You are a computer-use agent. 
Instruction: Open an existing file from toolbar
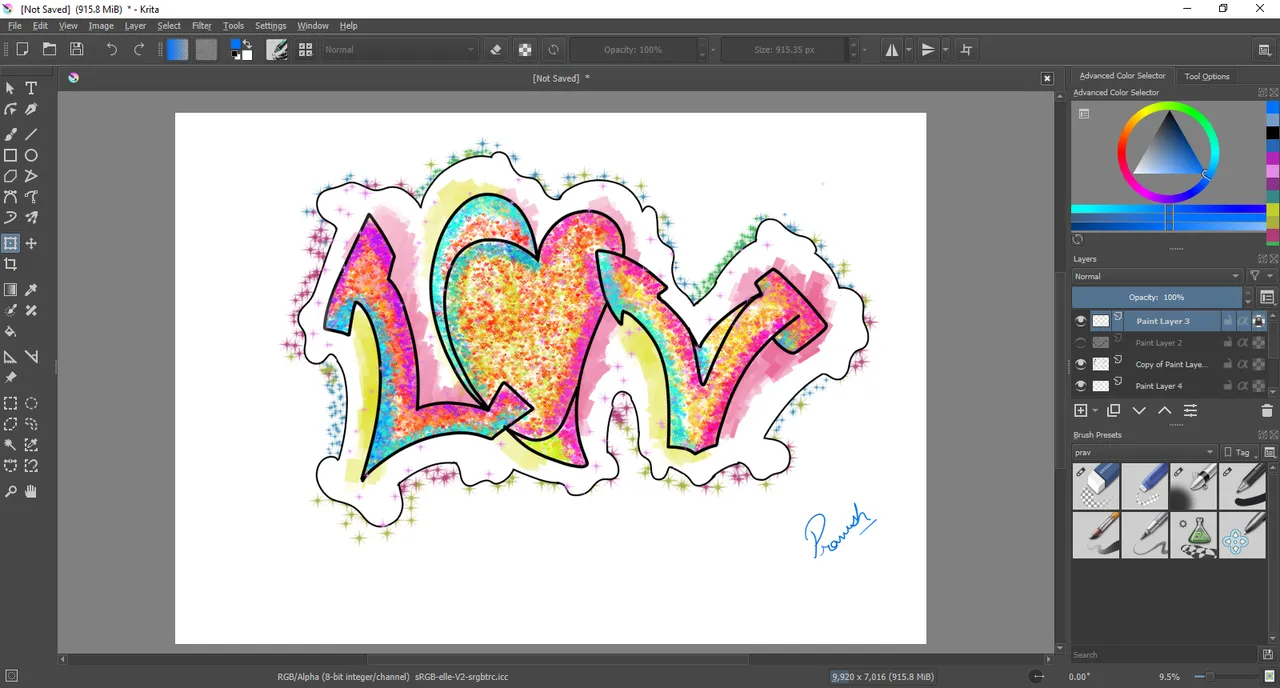(x=49, y=49)
